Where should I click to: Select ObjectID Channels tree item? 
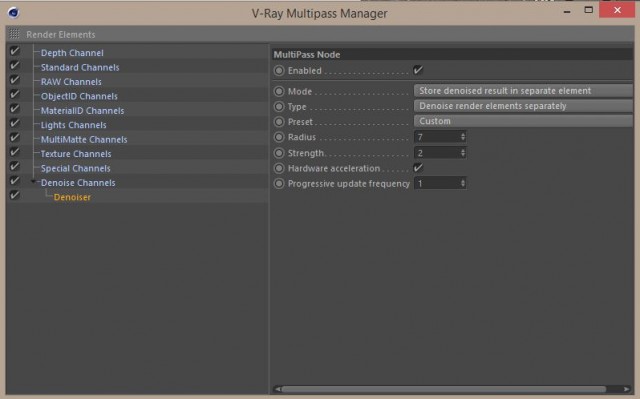tap(79, 96)
